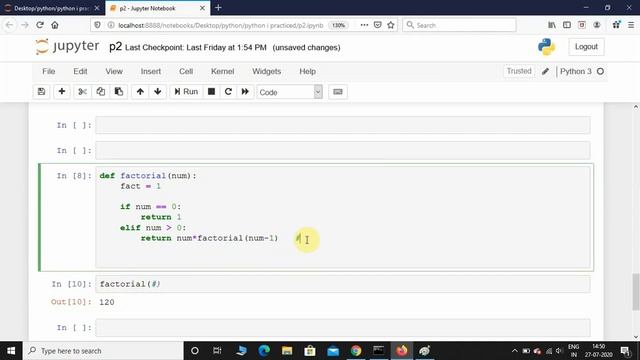The image size is (640, 360).
Task: Restart the kernel icon
Action: coord(228,92)
